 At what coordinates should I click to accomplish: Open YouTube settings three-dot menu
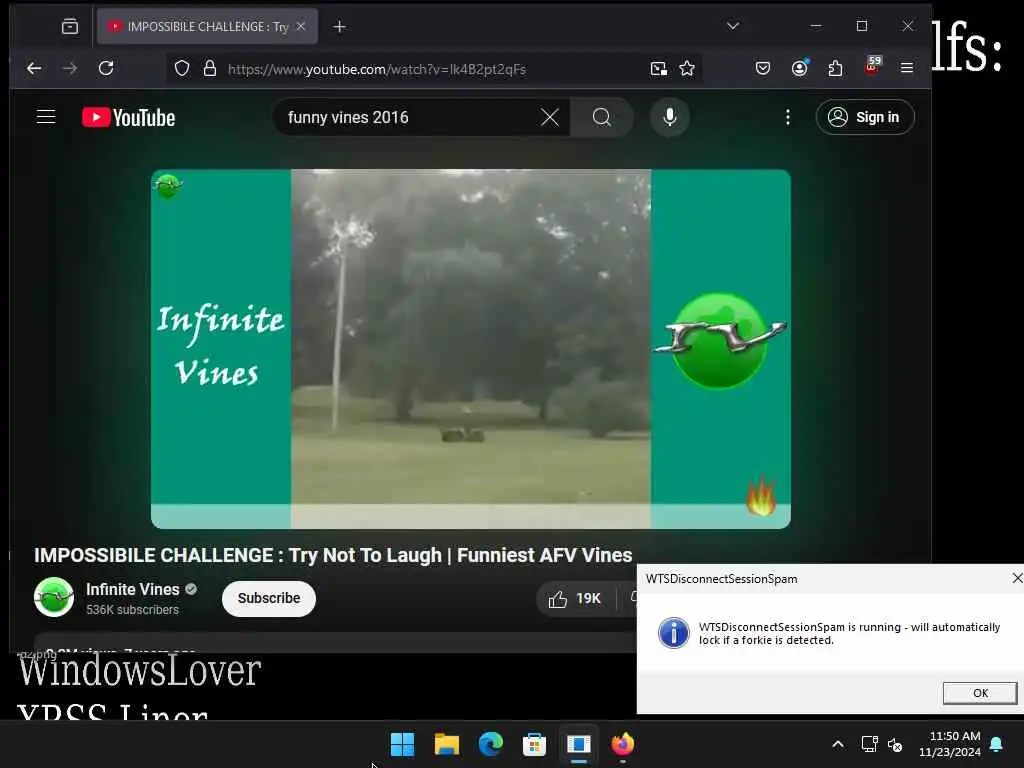(x=788, y=118)
